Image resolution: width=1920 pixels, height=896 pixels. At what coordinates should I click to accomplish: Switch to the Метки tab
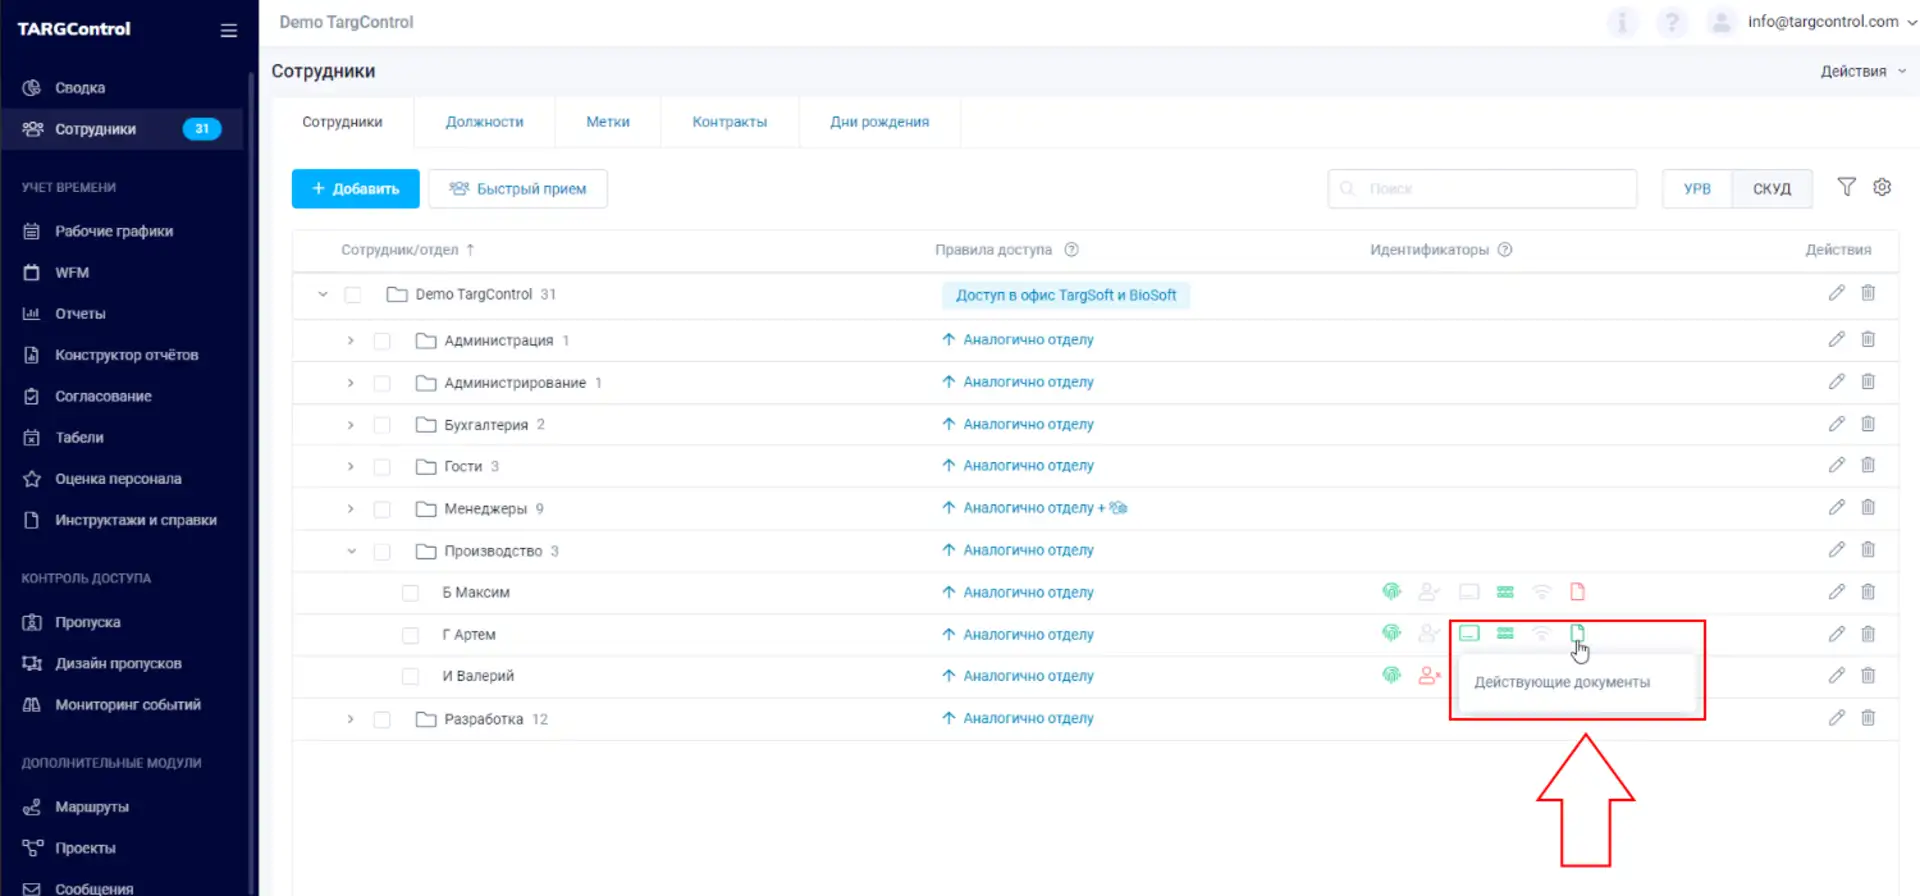[608, 122]
